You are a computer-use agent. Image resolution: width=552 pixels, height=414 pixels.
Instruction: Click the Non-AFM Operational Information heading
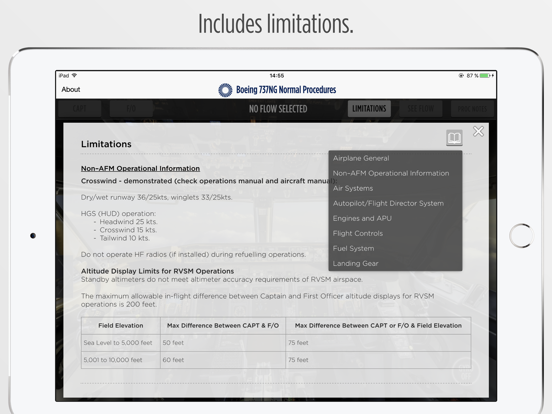[x=140, y=169]
